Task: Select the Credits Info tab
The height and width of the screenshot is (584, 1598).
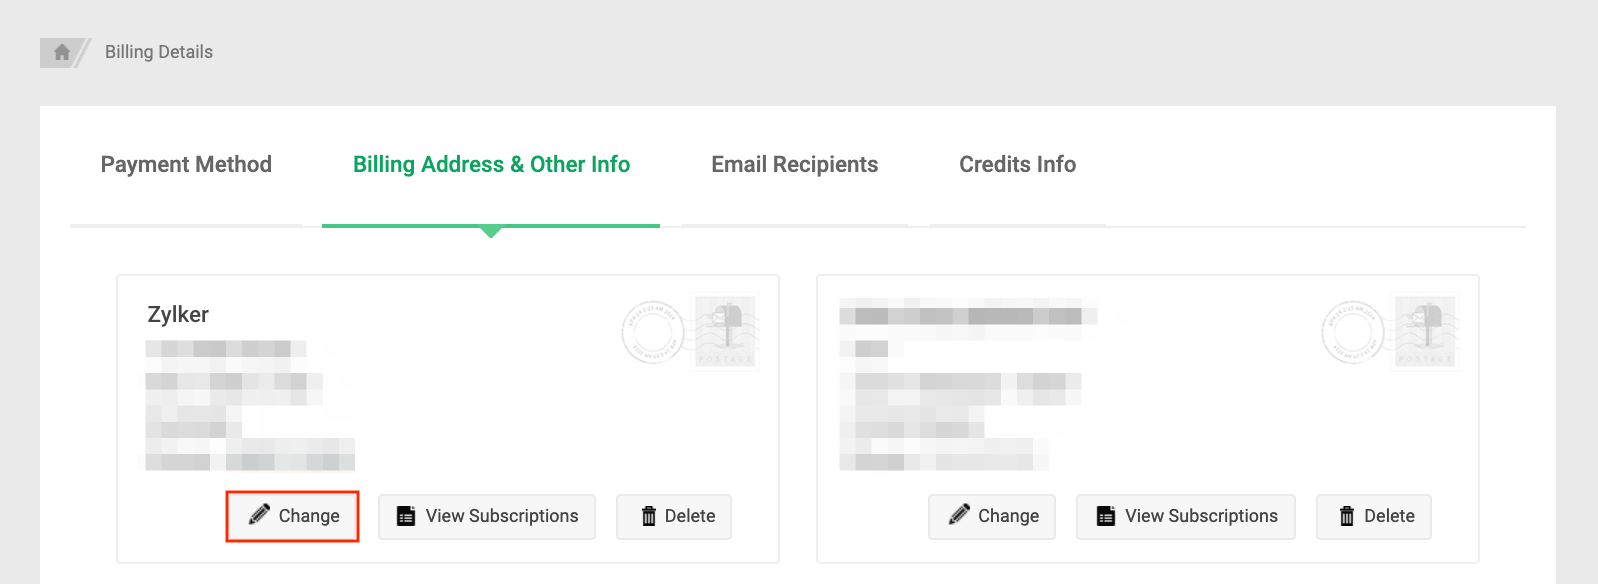Action: 1017,164
